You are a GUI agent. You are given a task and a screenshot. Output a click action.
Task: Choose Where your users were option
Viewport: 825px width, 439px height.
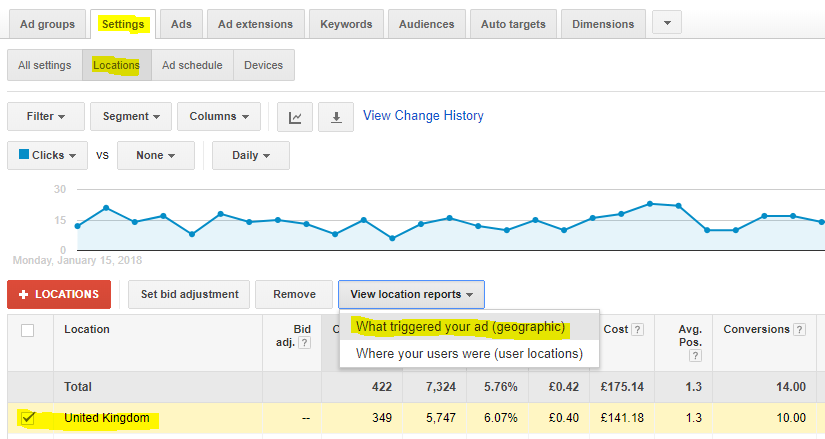(x=469, y=353)
